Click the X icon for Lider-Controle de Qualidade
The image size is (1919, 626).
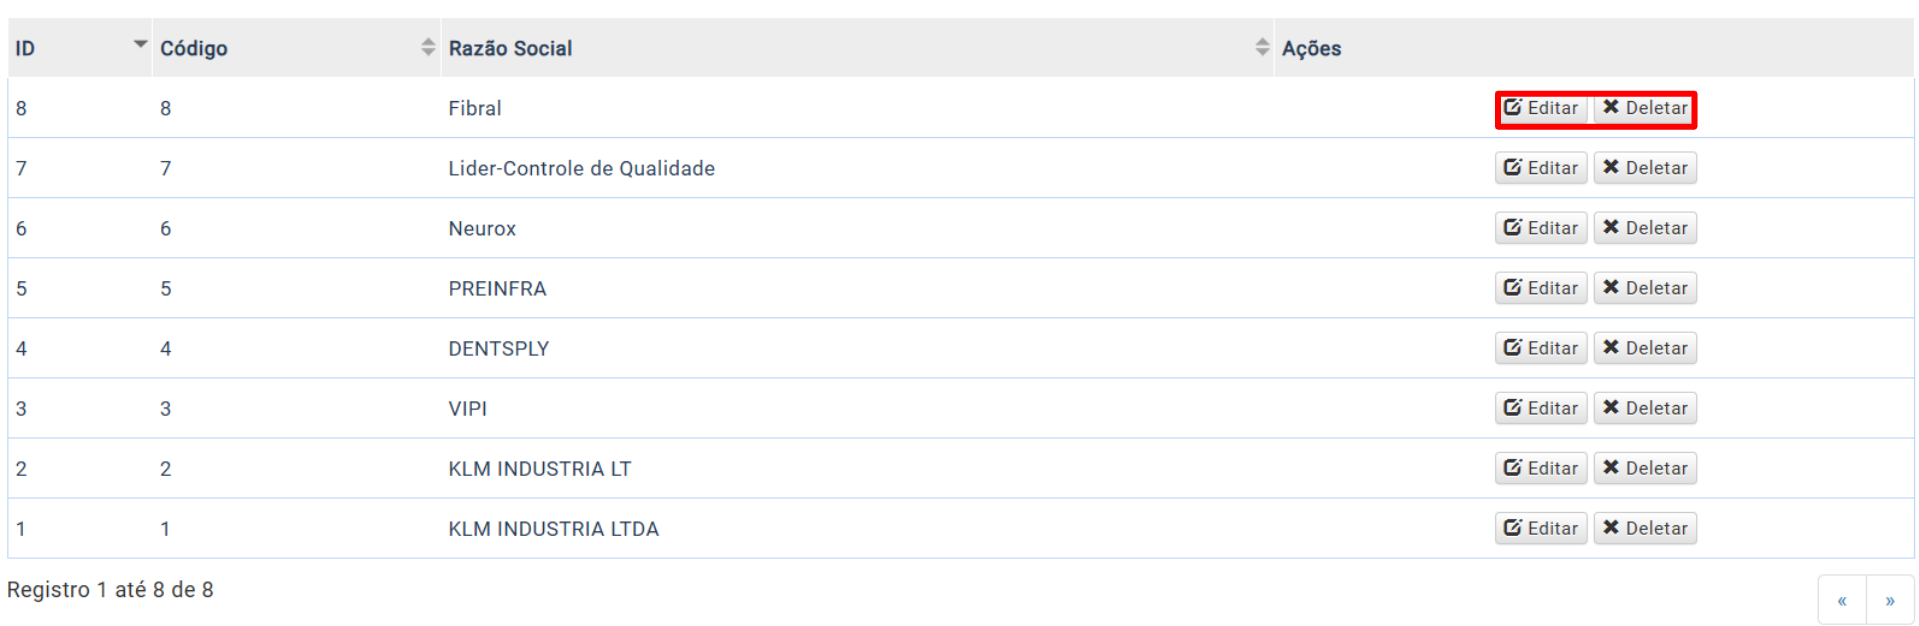point(1611,168)
